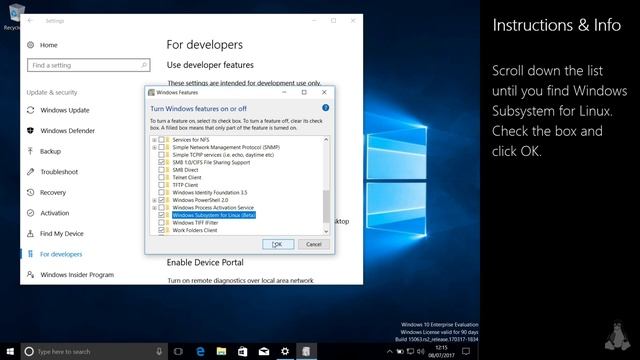The height and width of the screenshot is (360, 640).
Task: Open the Mail app from the taskbar
Action: 264,351
